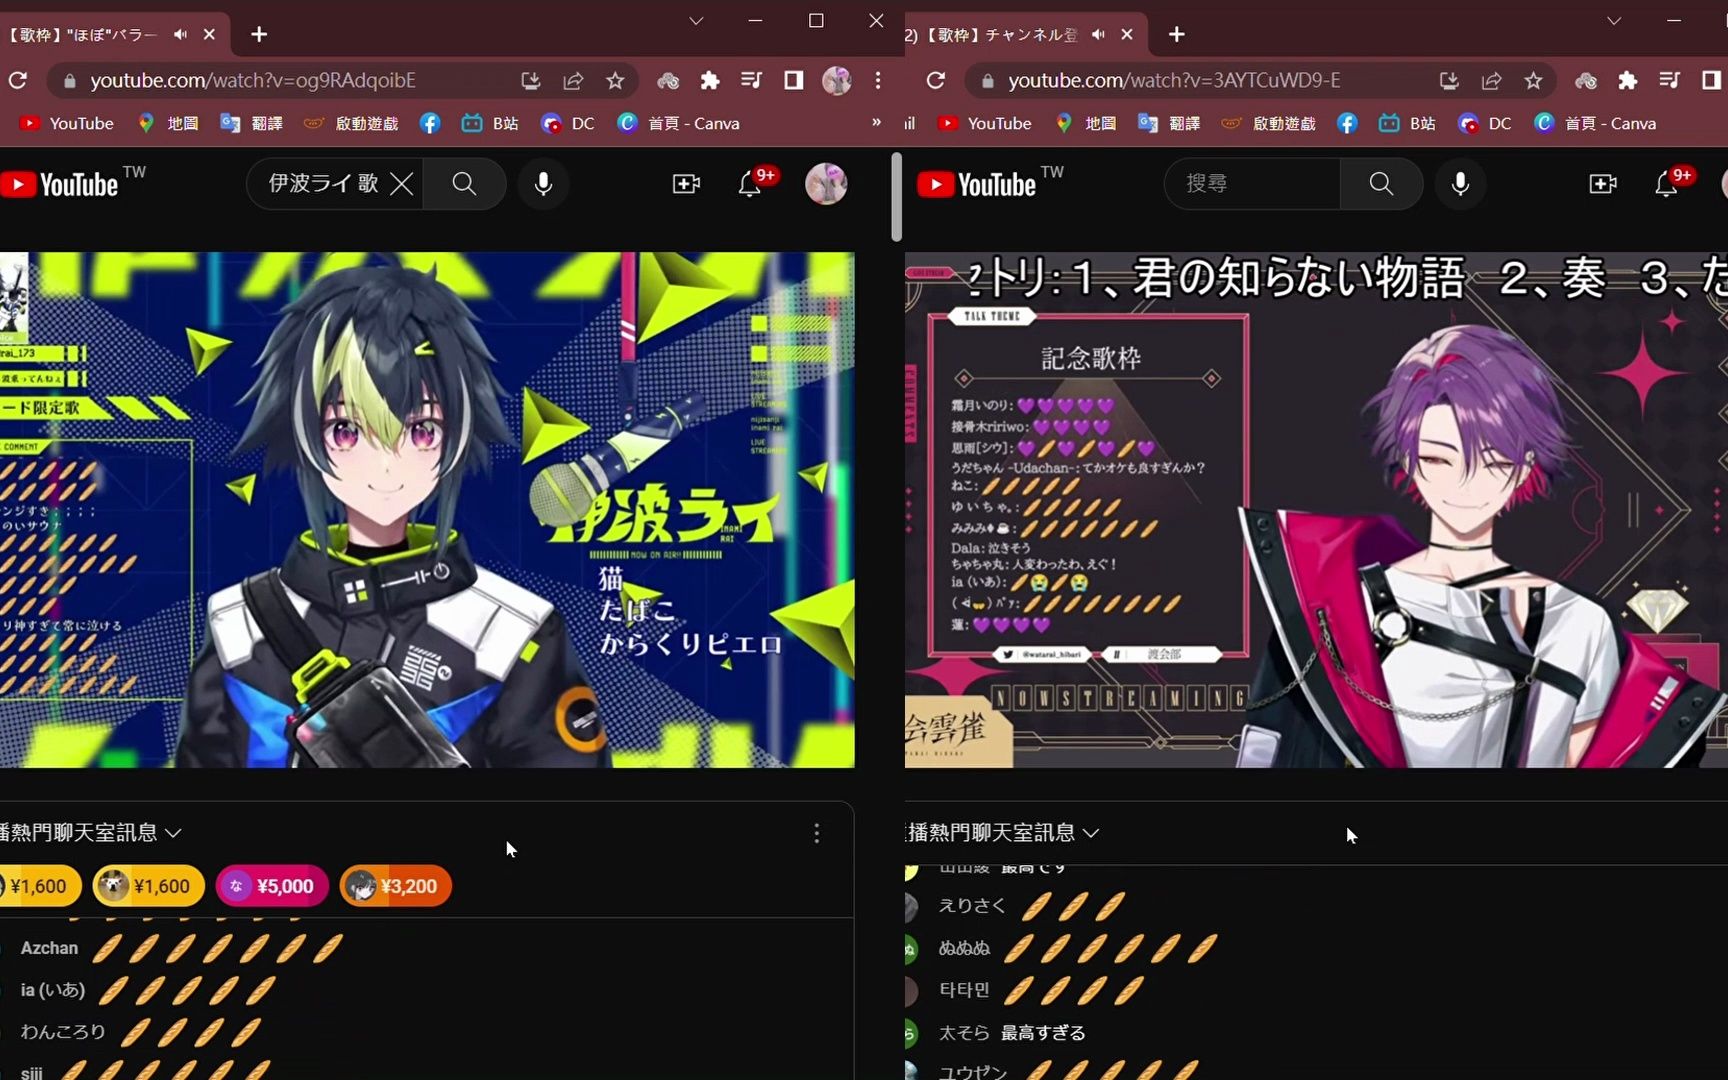Image resolution: width=1728 pixels, height=1080 pixels.
Task: Click search magnifier button in right window
Action: pos(1381,184)
